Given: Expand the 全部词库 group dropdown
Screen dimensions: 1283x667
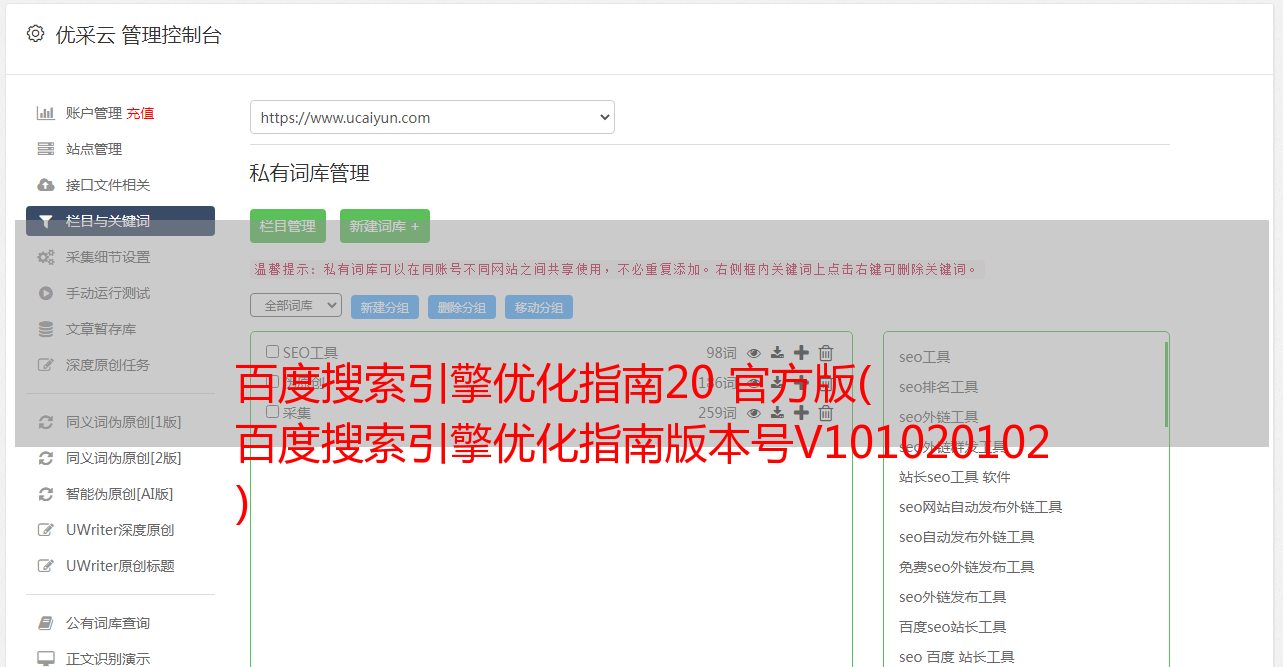Looking at the screenshot, I should pyautogui.click(x=296, y=305).
